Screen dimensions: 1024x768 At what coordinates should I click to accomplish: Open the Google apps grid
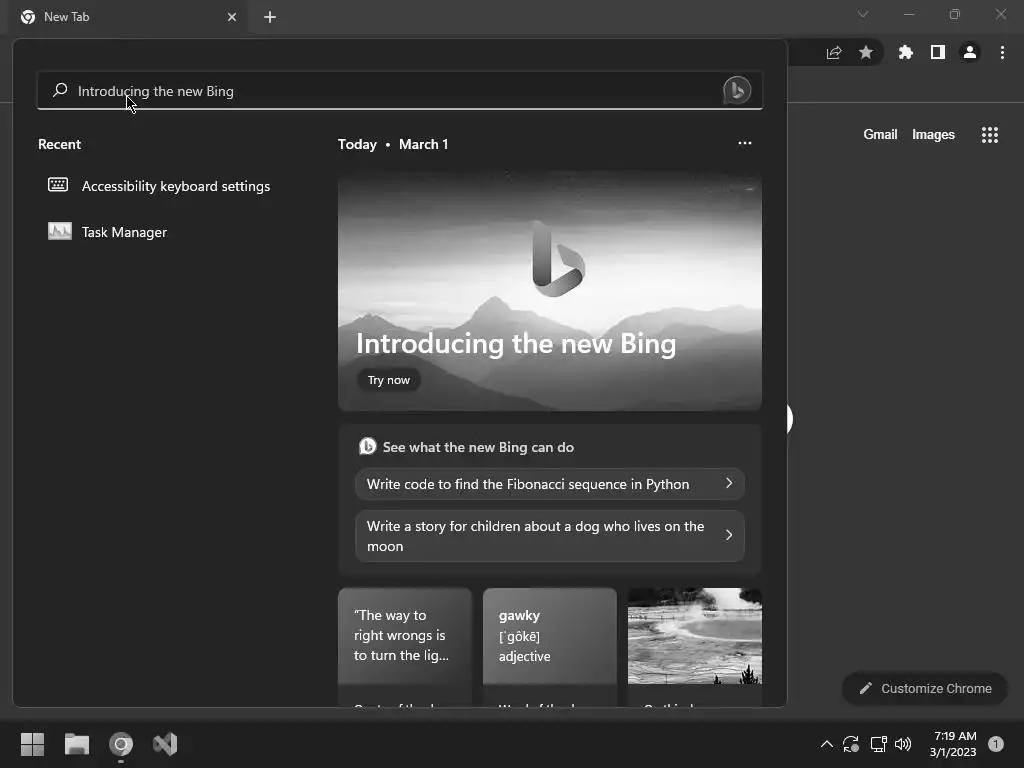coord(989,135)
